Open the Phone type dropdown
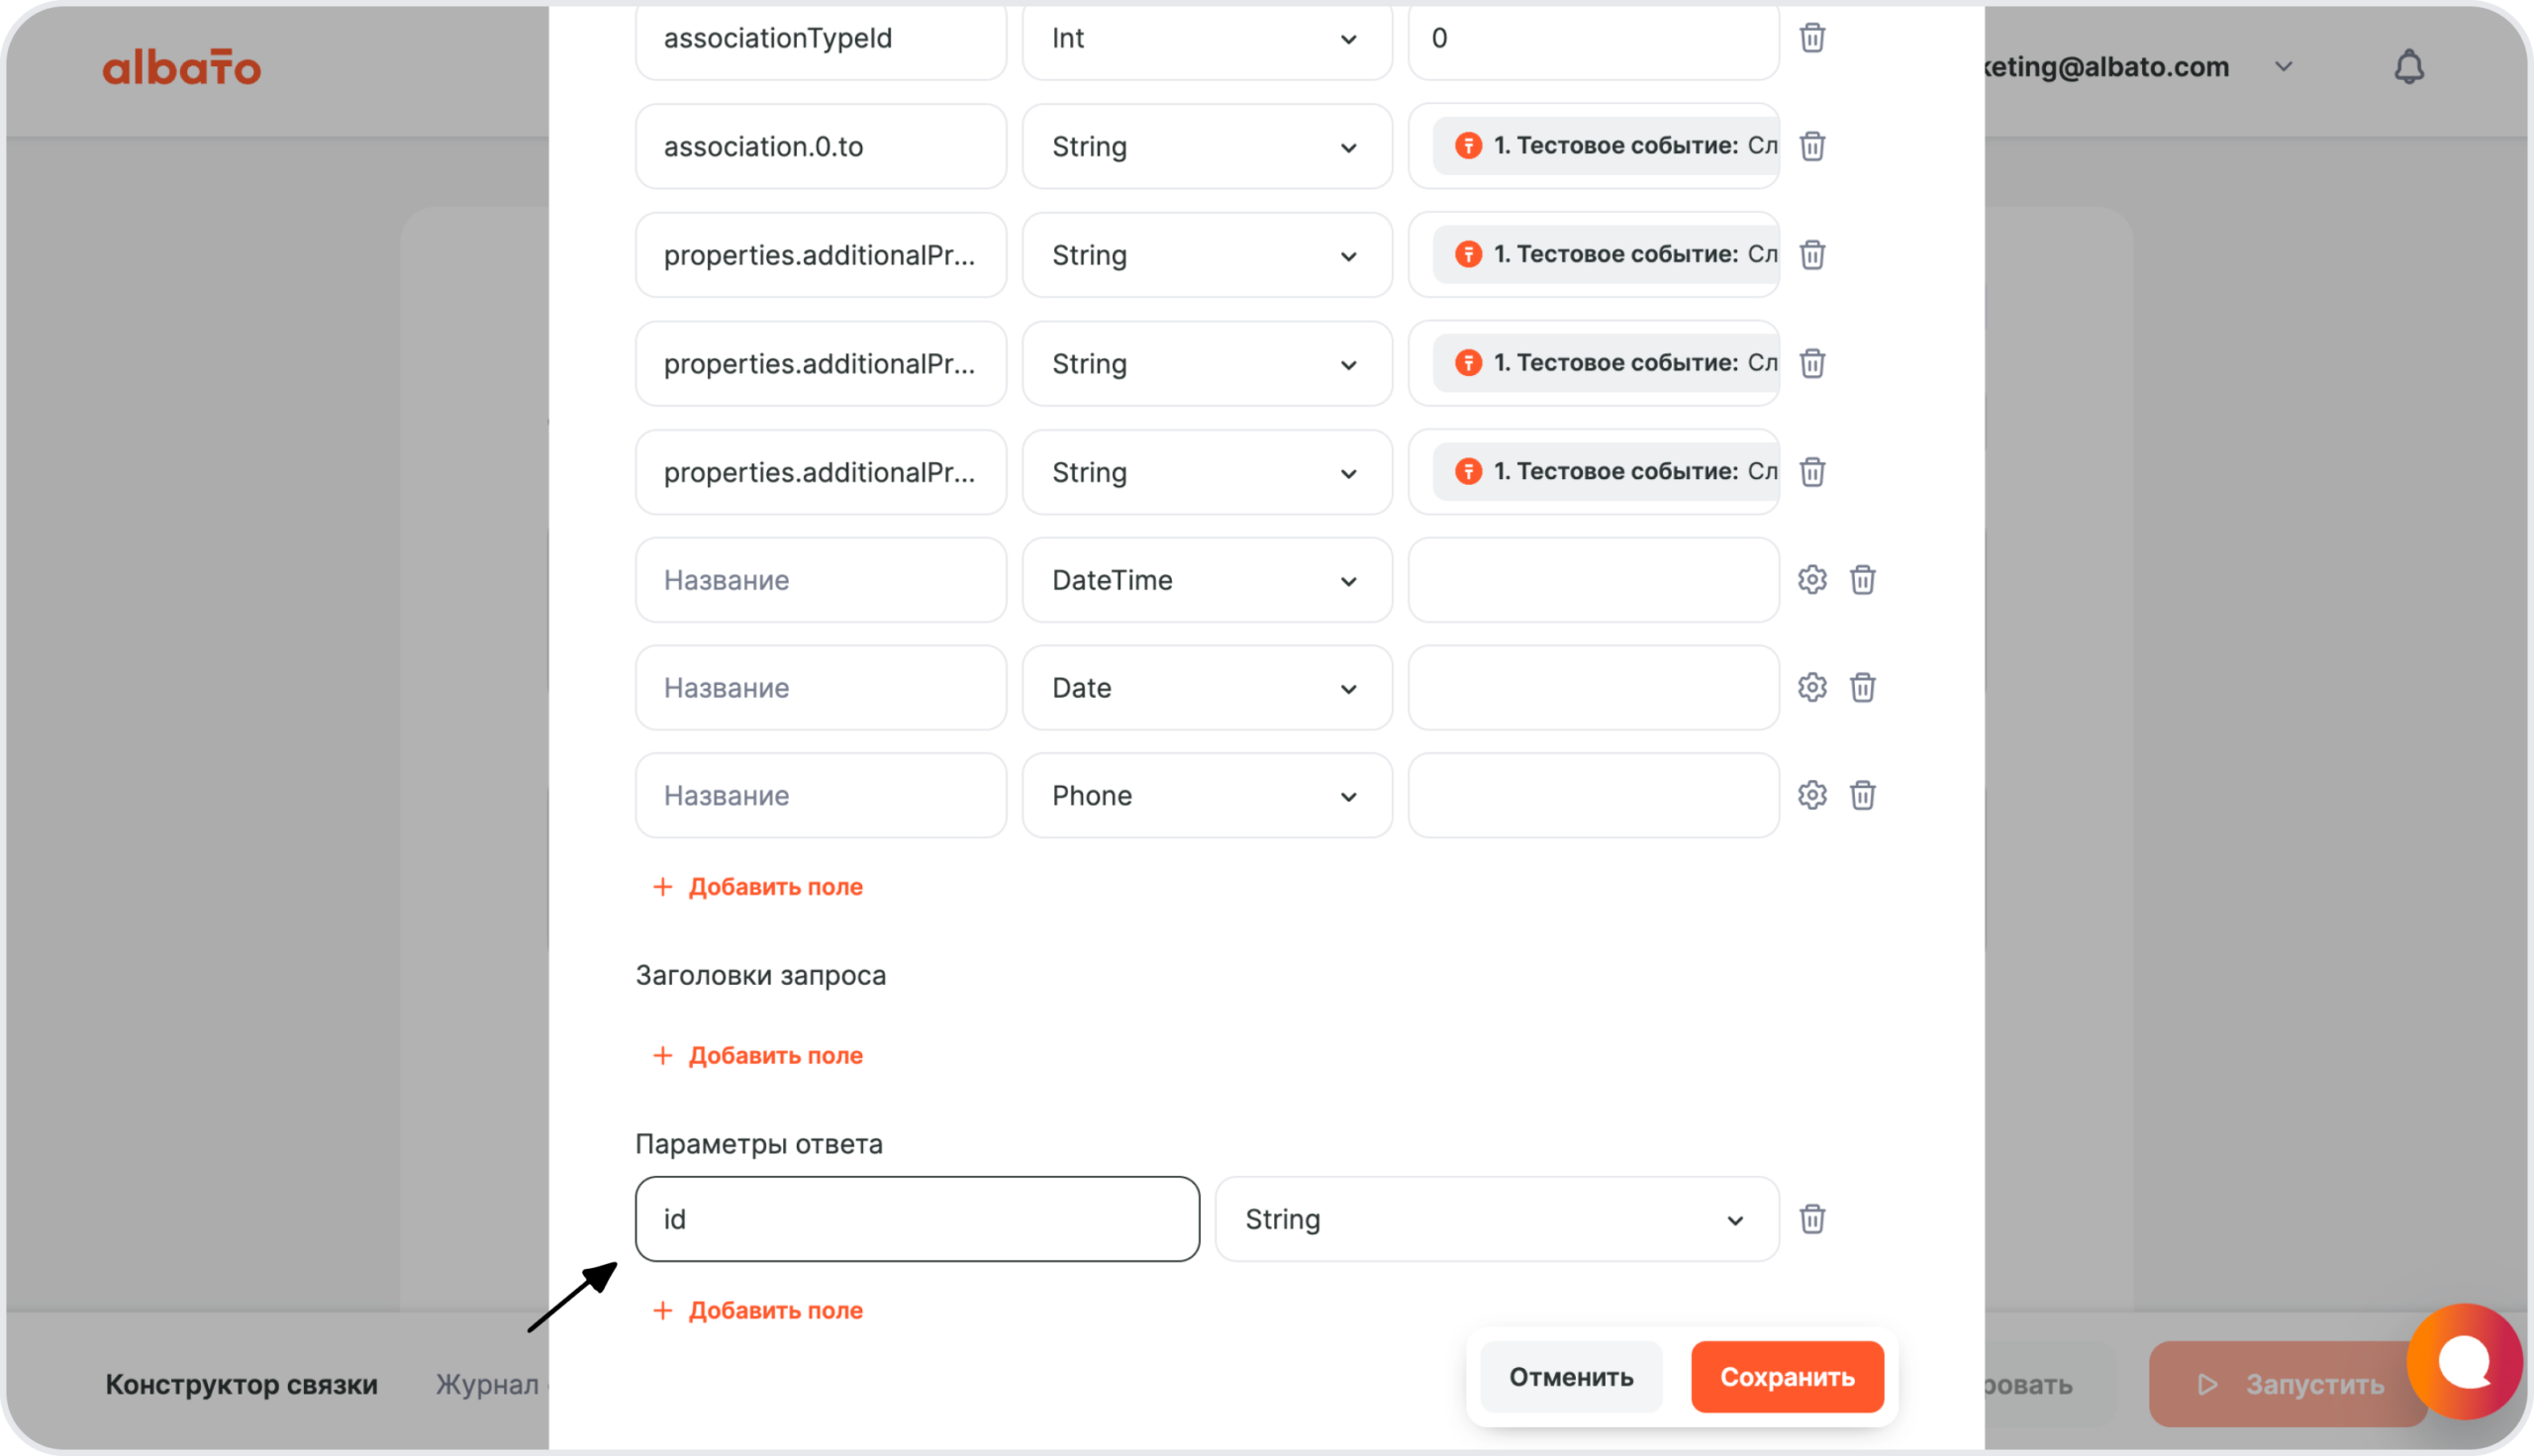Viewport: 2534px width, 1456px height. tap(1206, 795)
